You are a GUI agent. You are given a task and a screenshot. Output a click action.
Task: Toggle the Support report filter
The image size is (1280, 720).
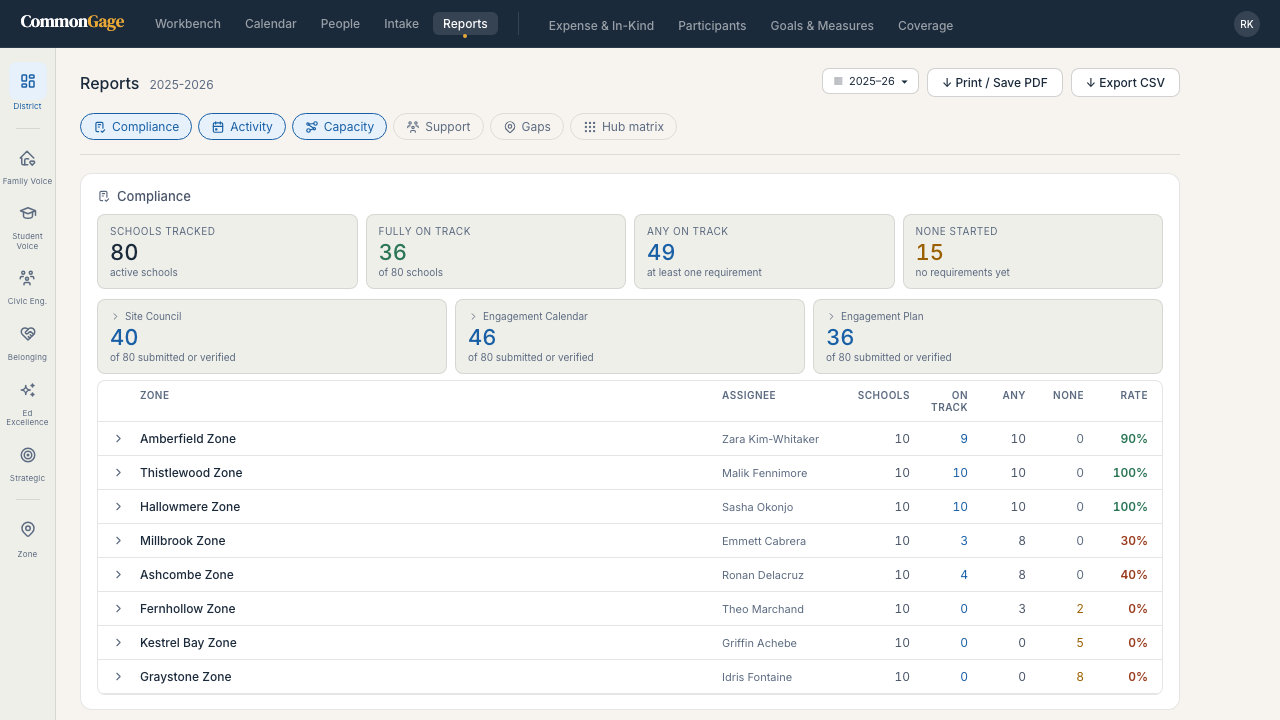(x=438, y=127)
